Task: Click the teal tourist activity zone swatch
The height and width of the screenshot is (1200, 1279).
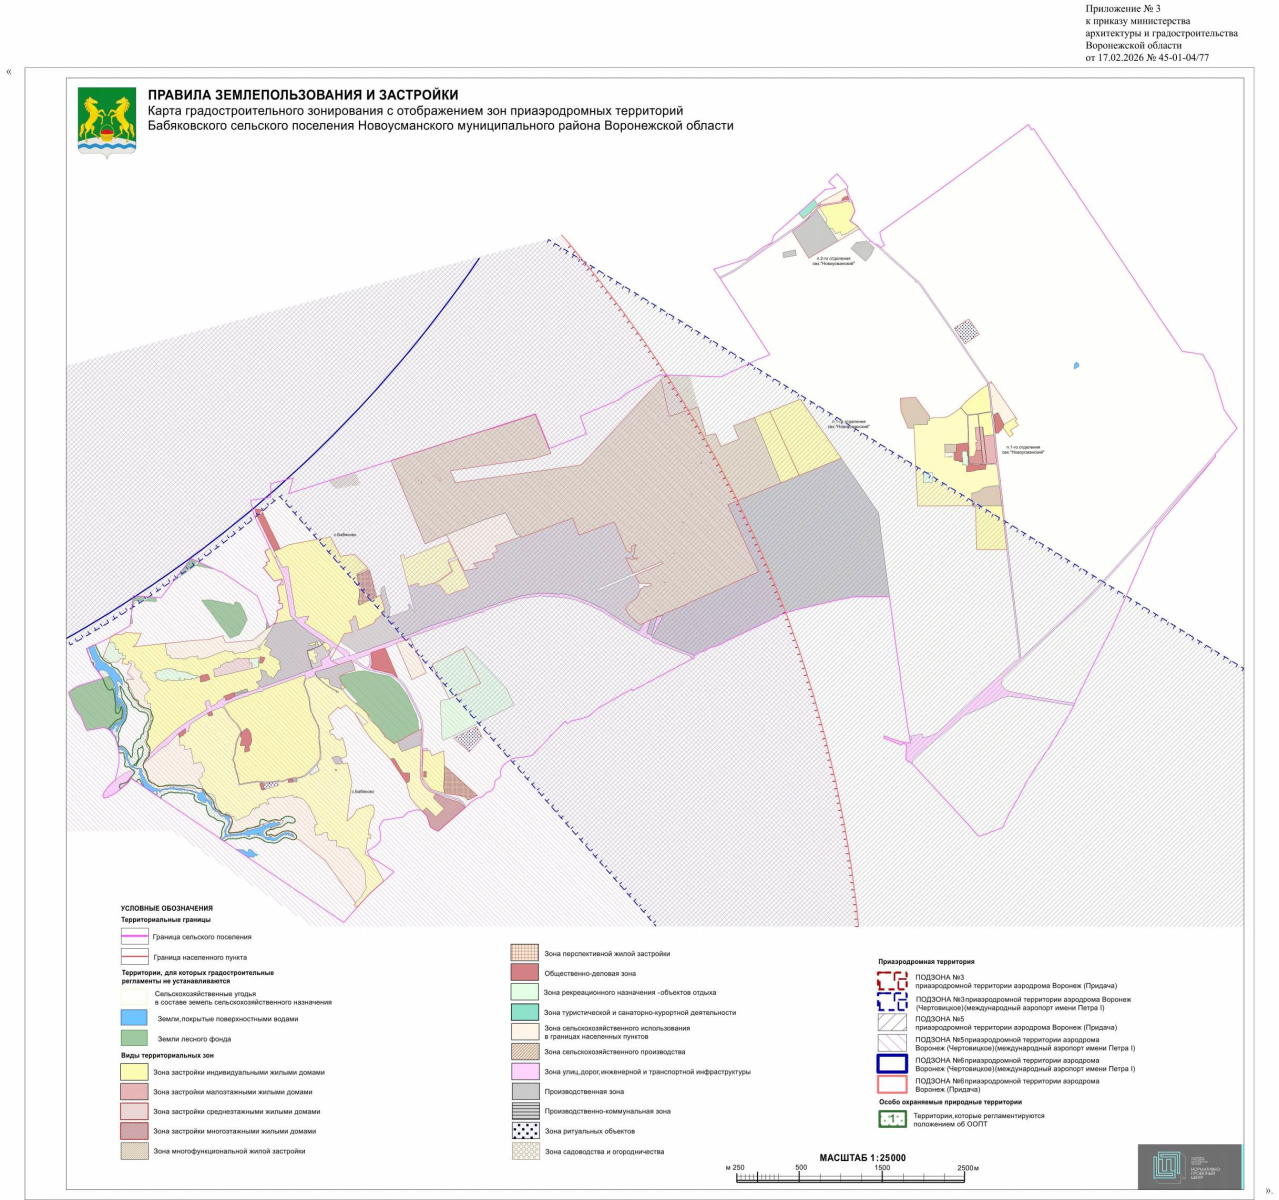Action: click(525, 1012)
